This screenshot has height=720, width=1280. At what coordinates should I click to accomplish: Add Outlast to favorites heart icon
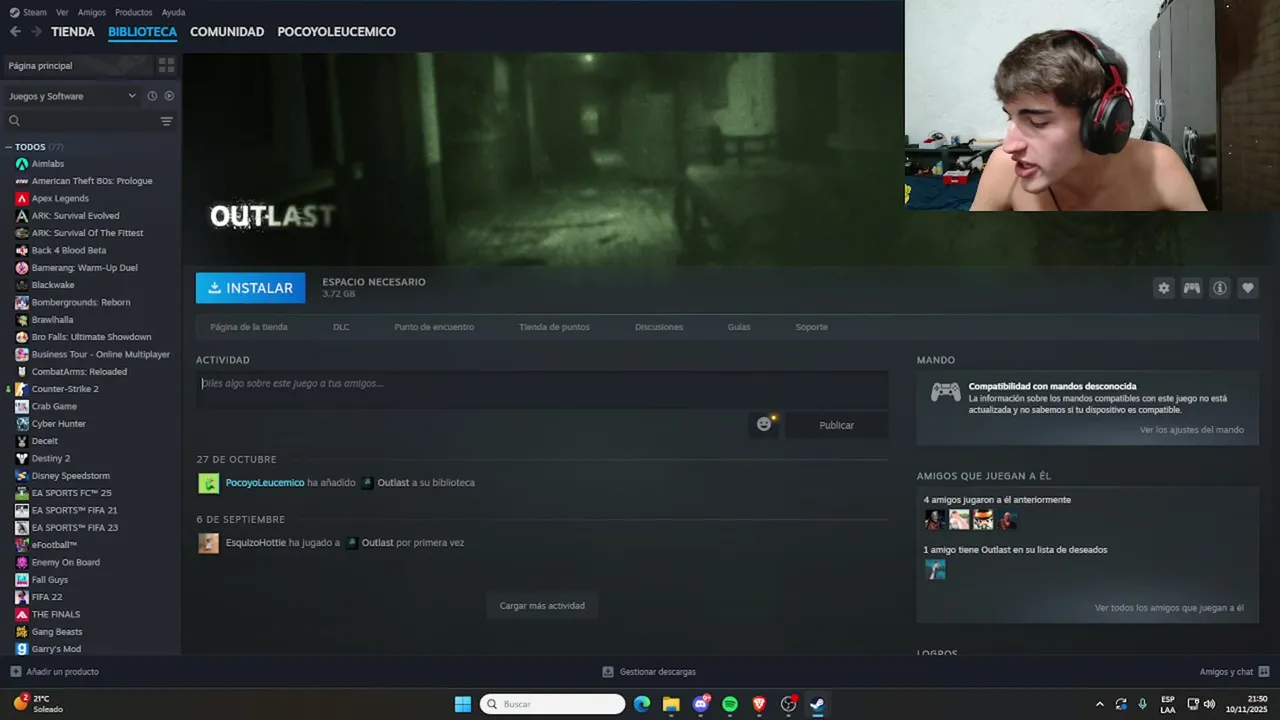tap(1248, 288)
